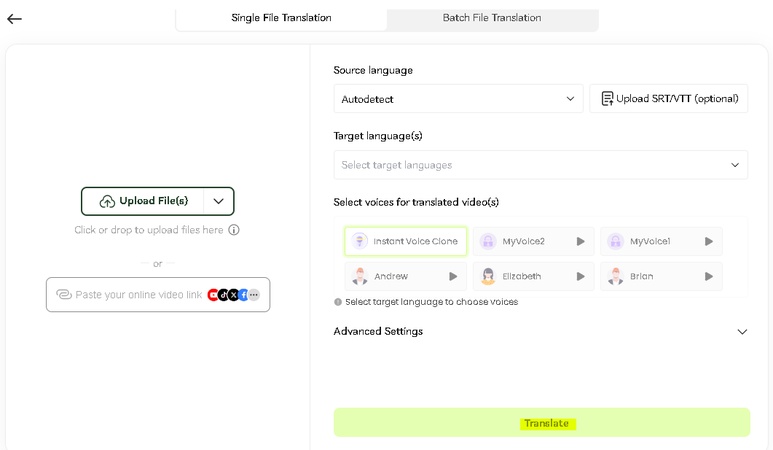Play Elizabeth's voice sample
Image resolution: width=773 pixels, height=450 pixels.
coord(580,276)
